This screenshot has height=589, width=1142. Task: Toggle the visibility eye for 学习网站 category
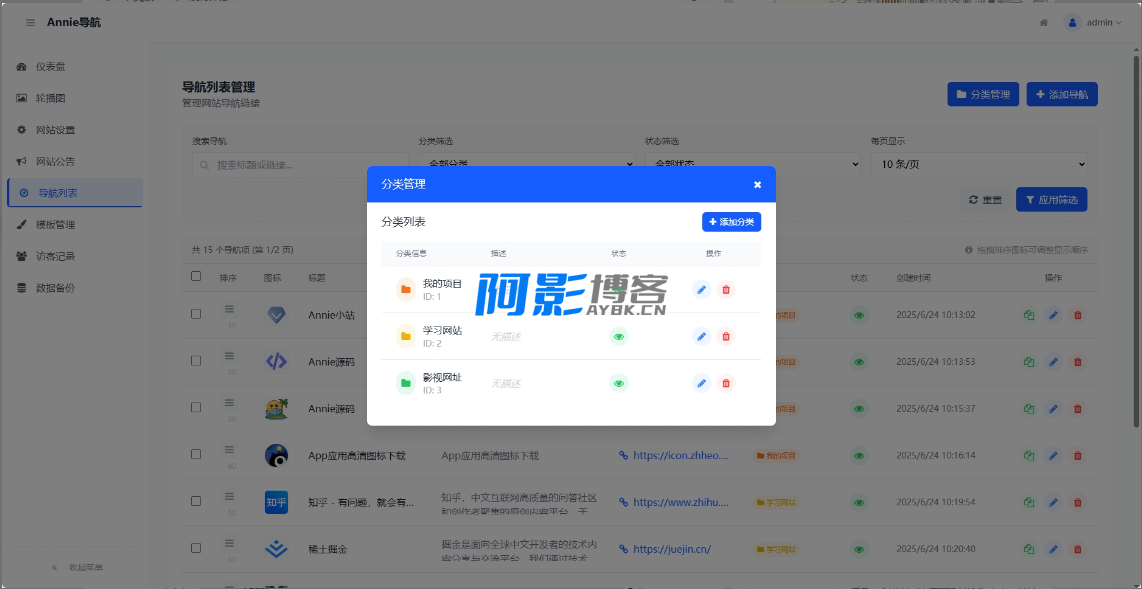click(619, 336)
